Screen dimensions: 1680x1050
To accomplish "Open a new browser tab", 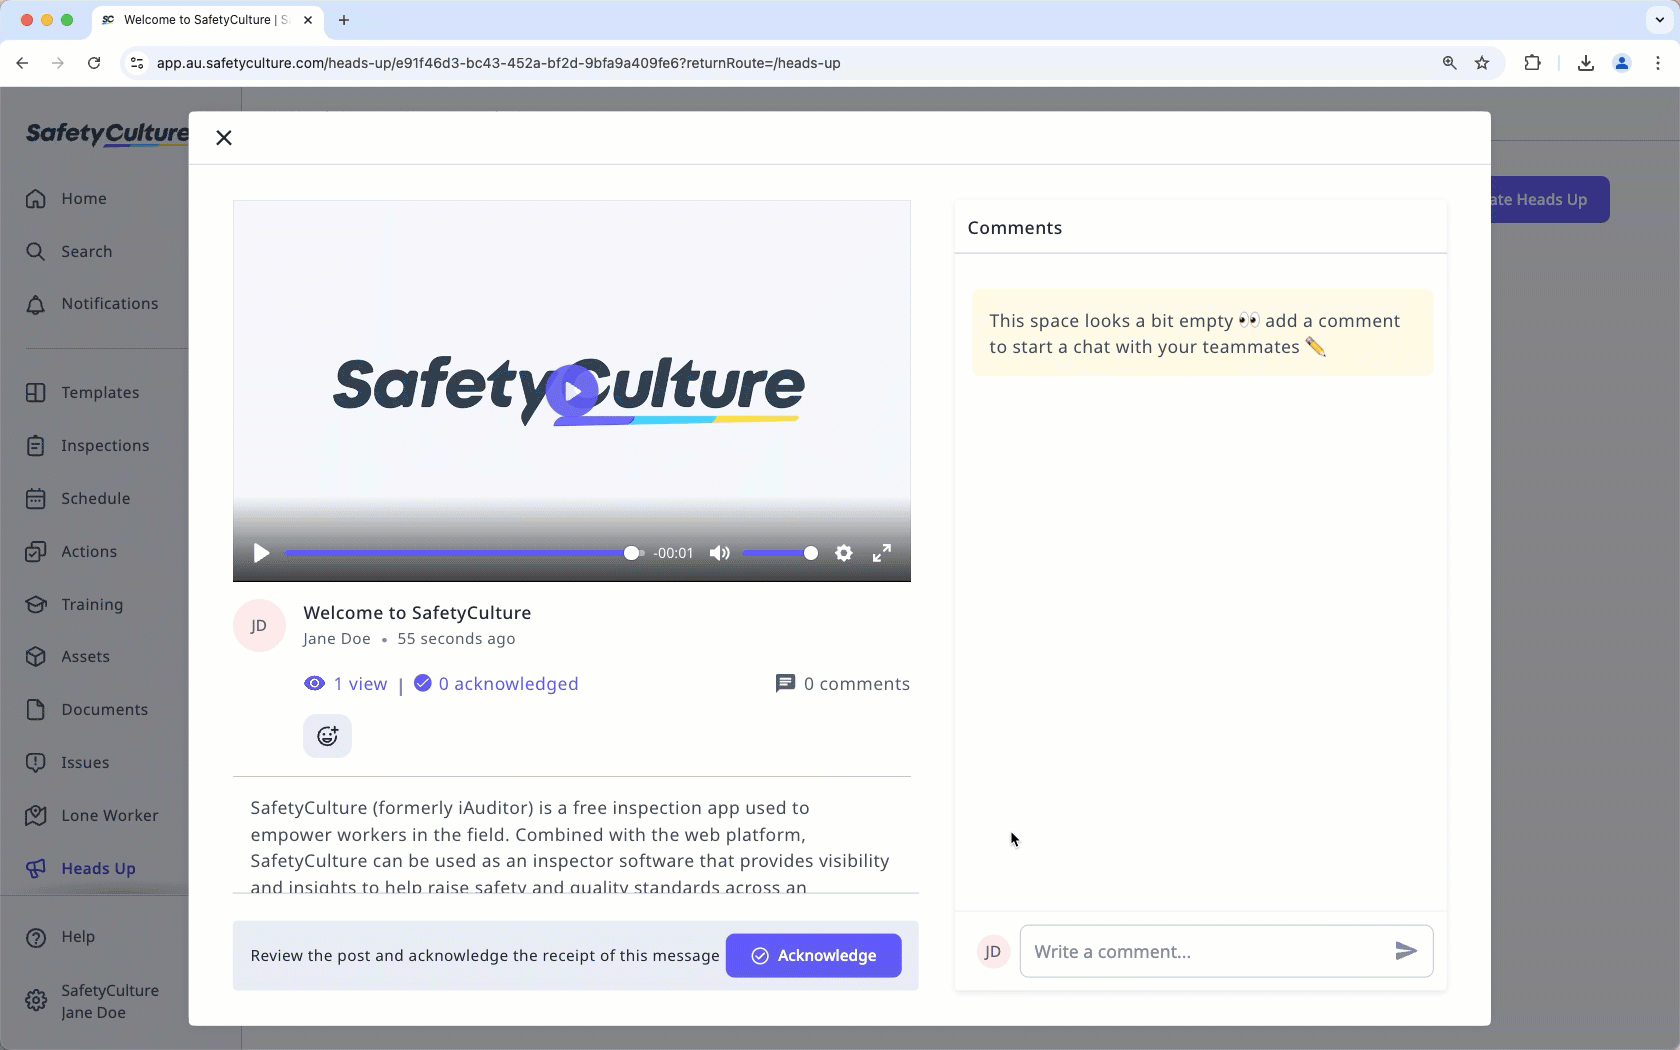I will [344, 20].
